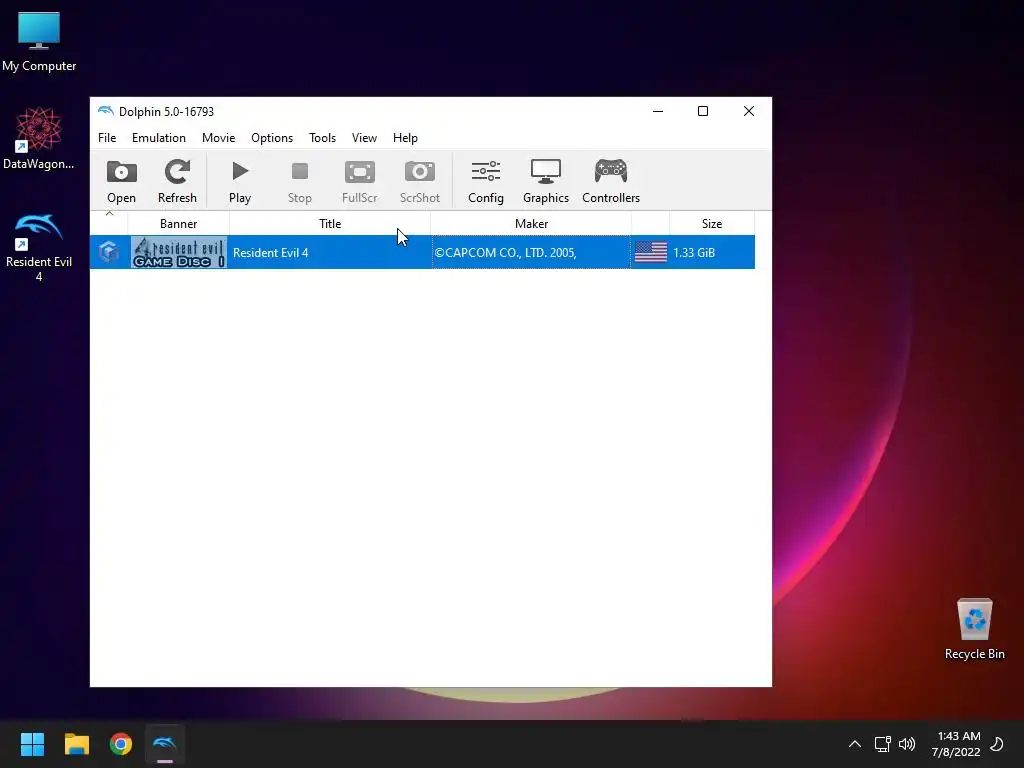
Task: Open the Emulation menu
Action: pyautogui.click(x=159, y=138)
